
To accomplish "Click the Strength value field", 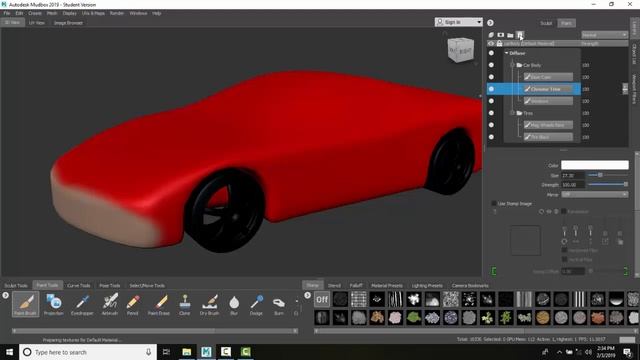I will pyautogui.click(x=573, y=185).
